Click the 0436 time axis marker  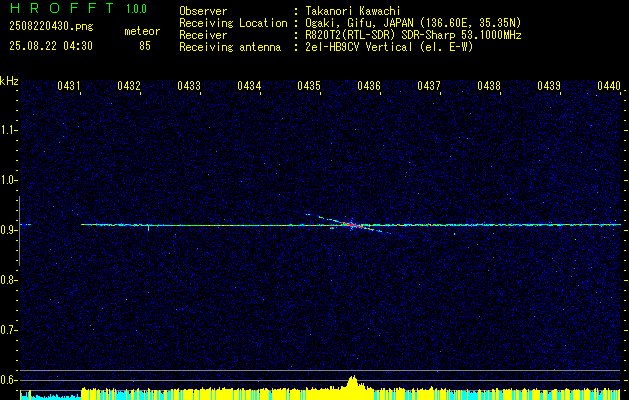[369, 86]
